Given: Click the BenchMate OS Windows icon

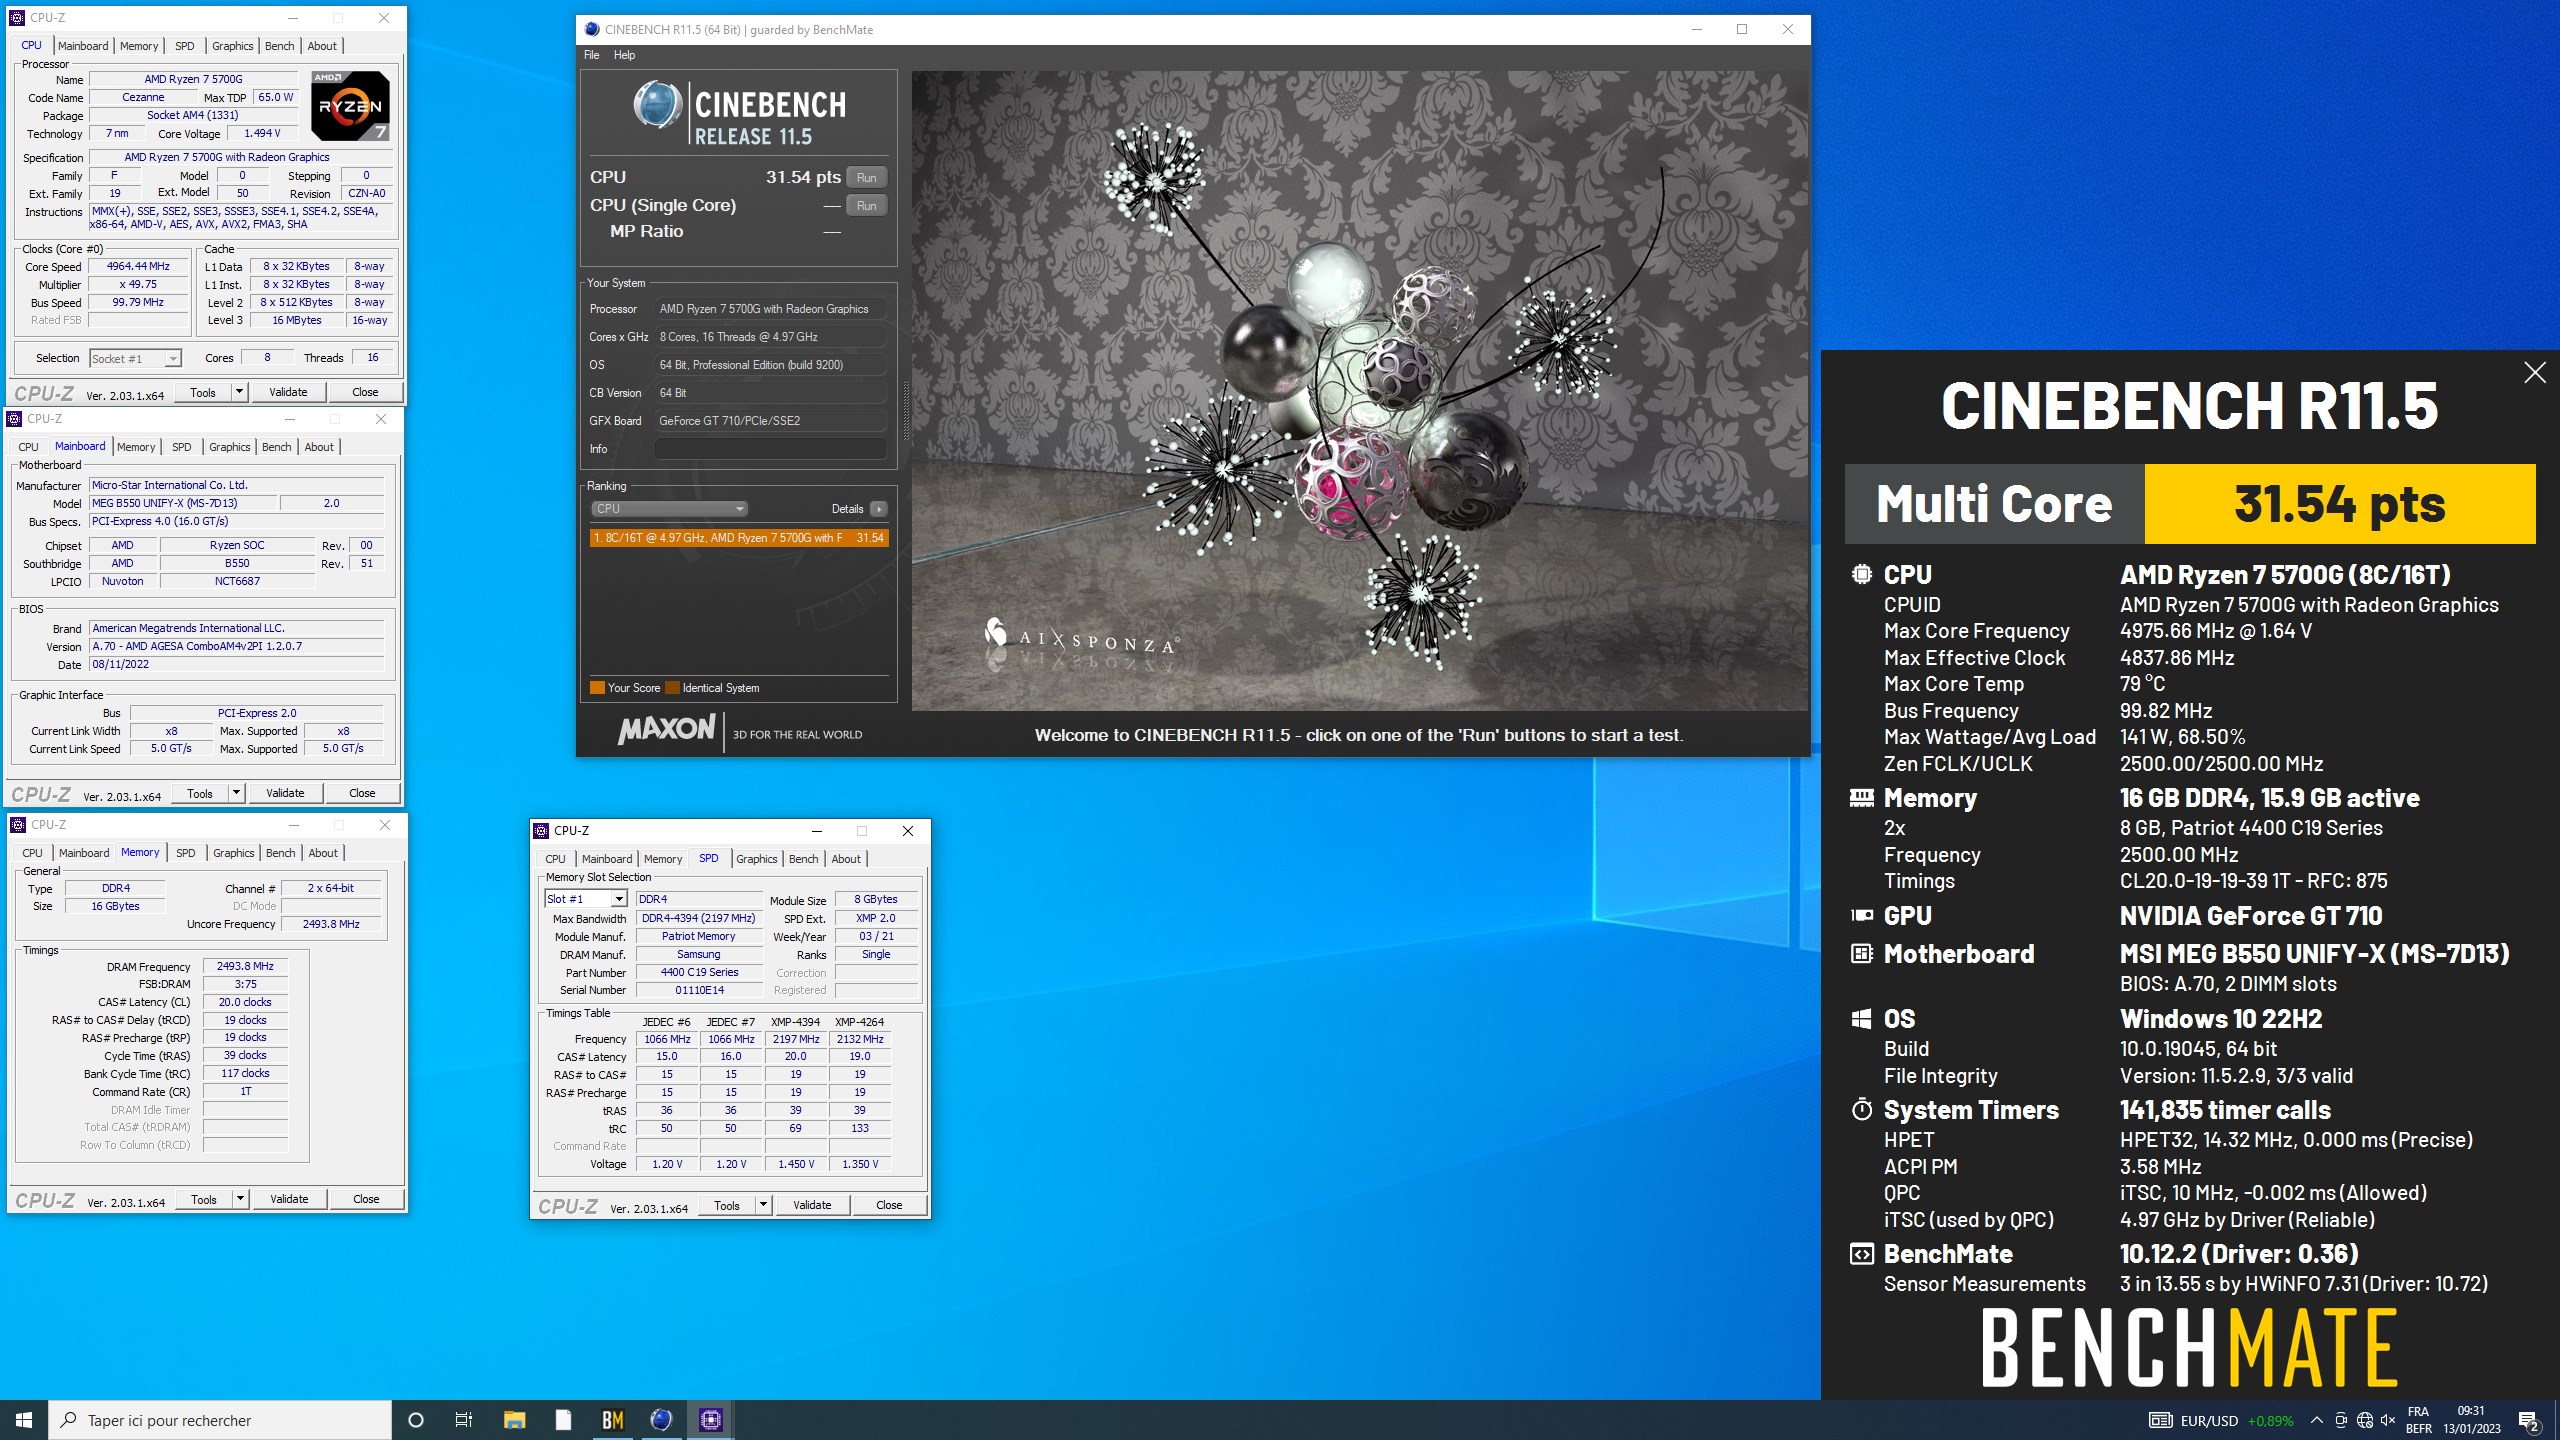Looking at the screenshot, I should 1861,1019.
